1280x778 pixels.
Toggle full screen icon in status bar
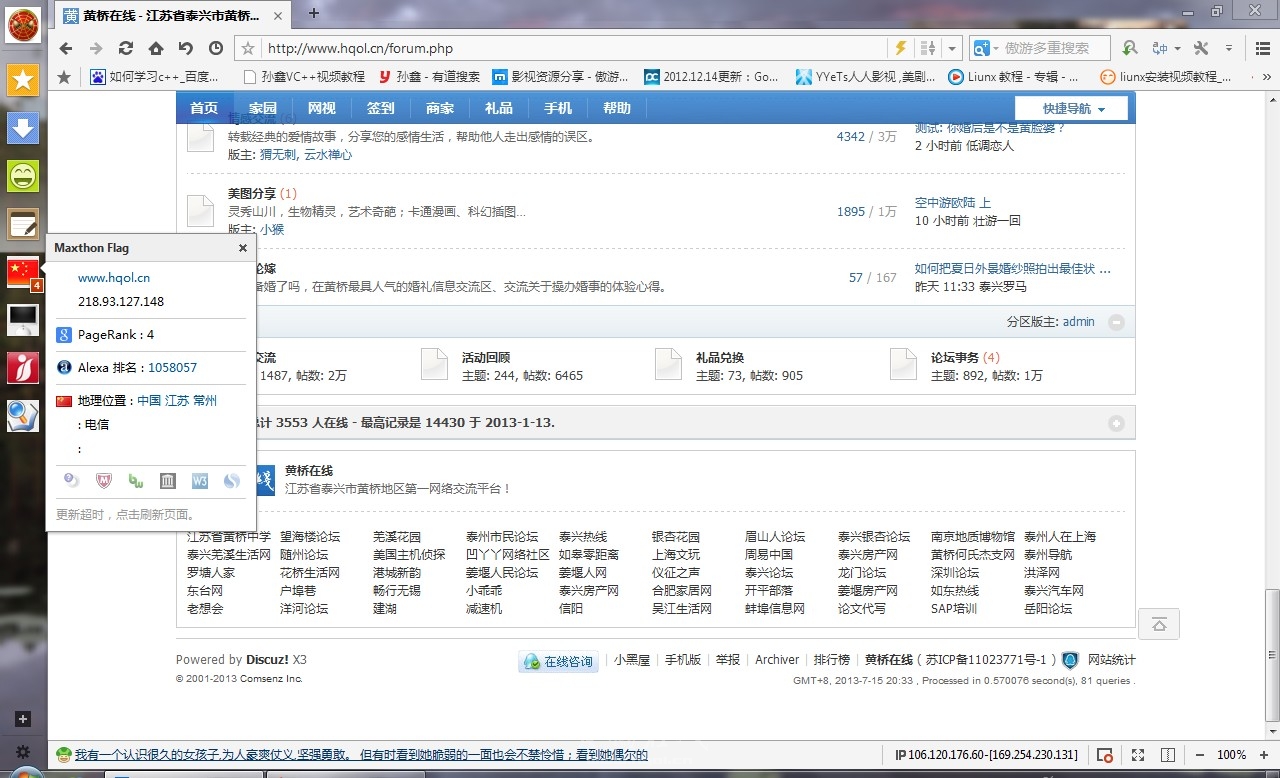[1138, 755]
